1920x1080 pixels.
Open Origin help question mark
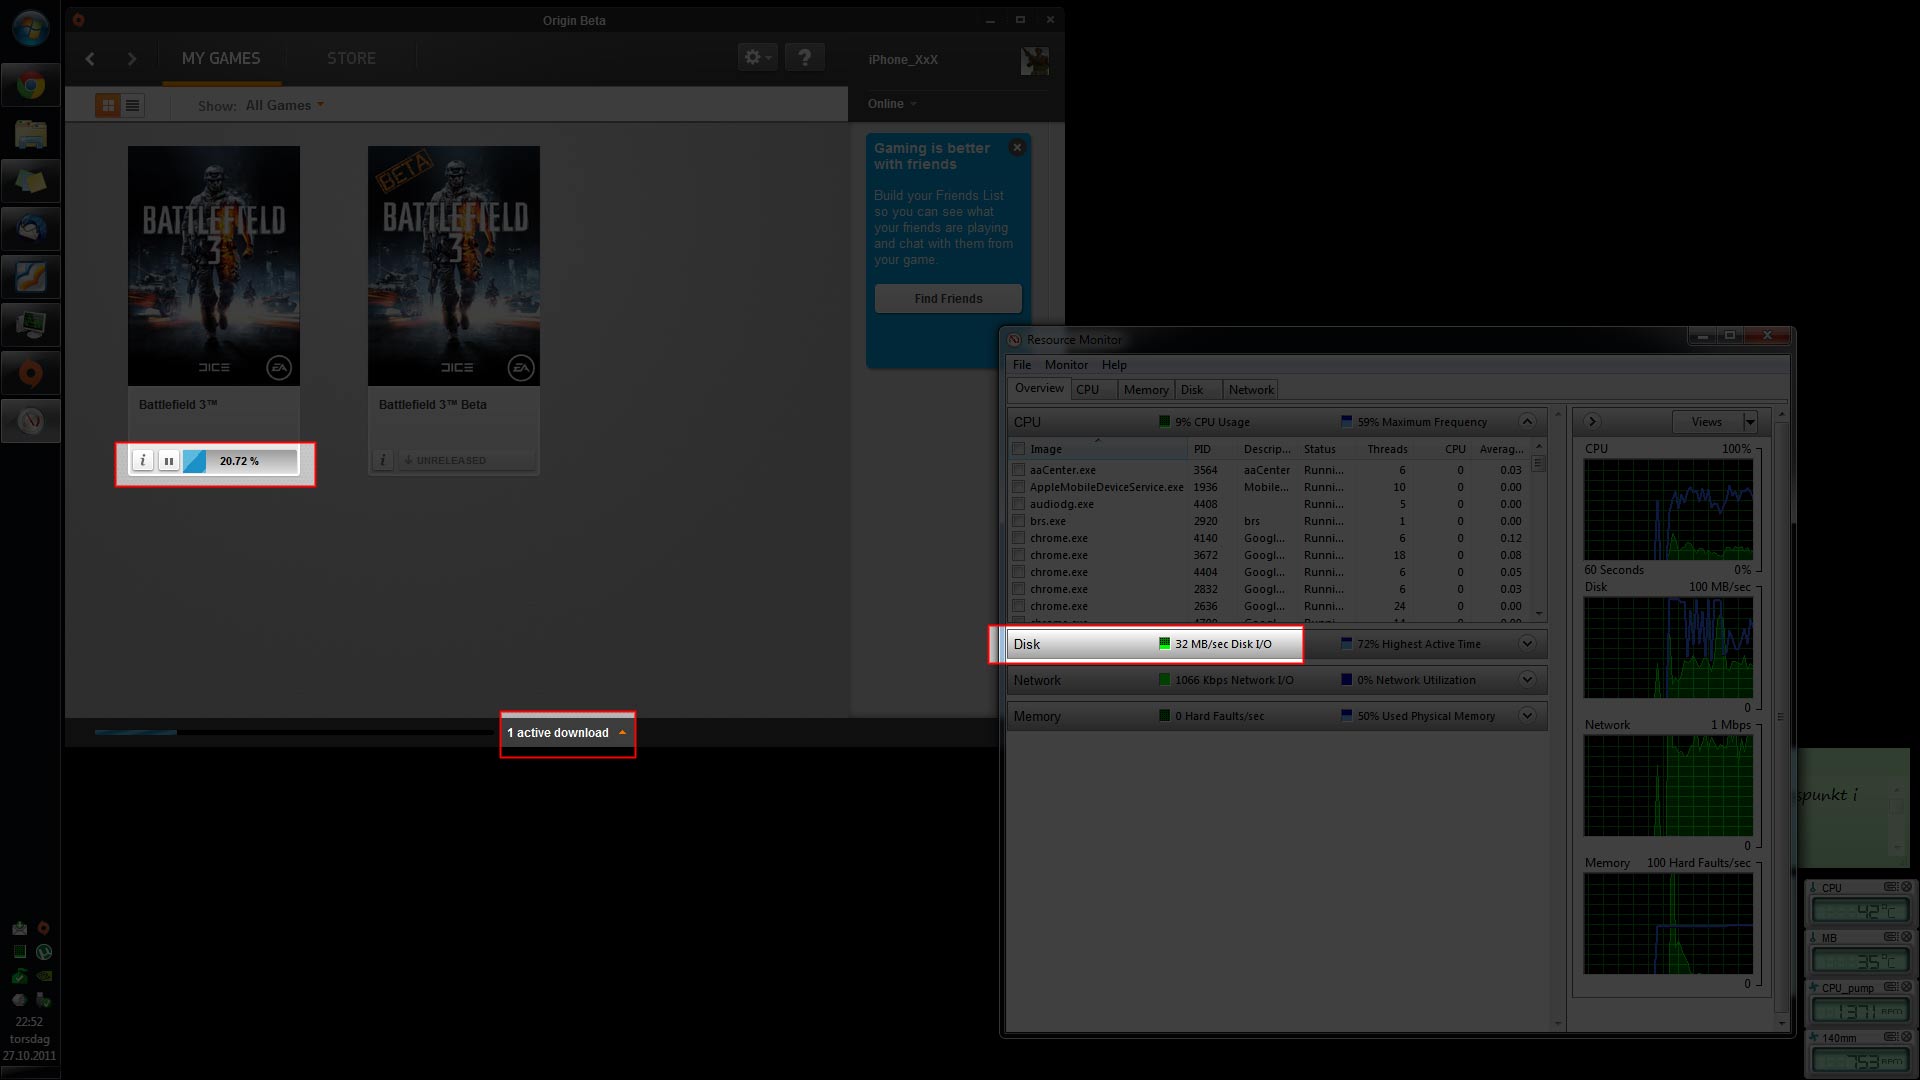[804, 58]
